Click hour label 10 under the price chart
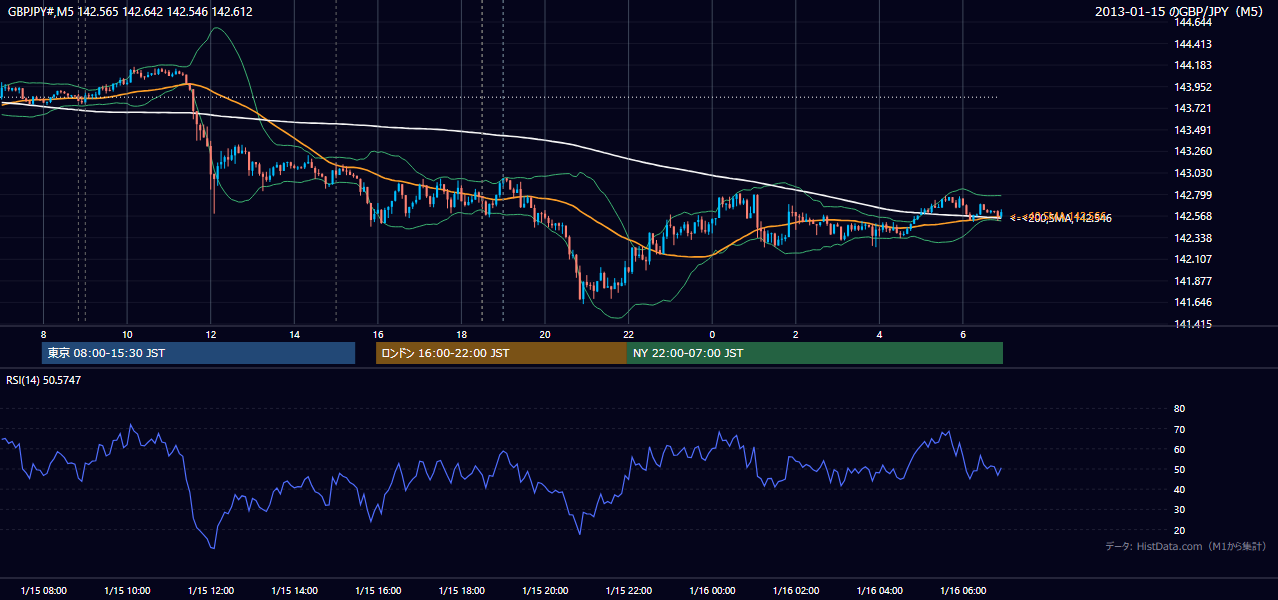This screenshot has height=600, width=1278. pos(127,334)
